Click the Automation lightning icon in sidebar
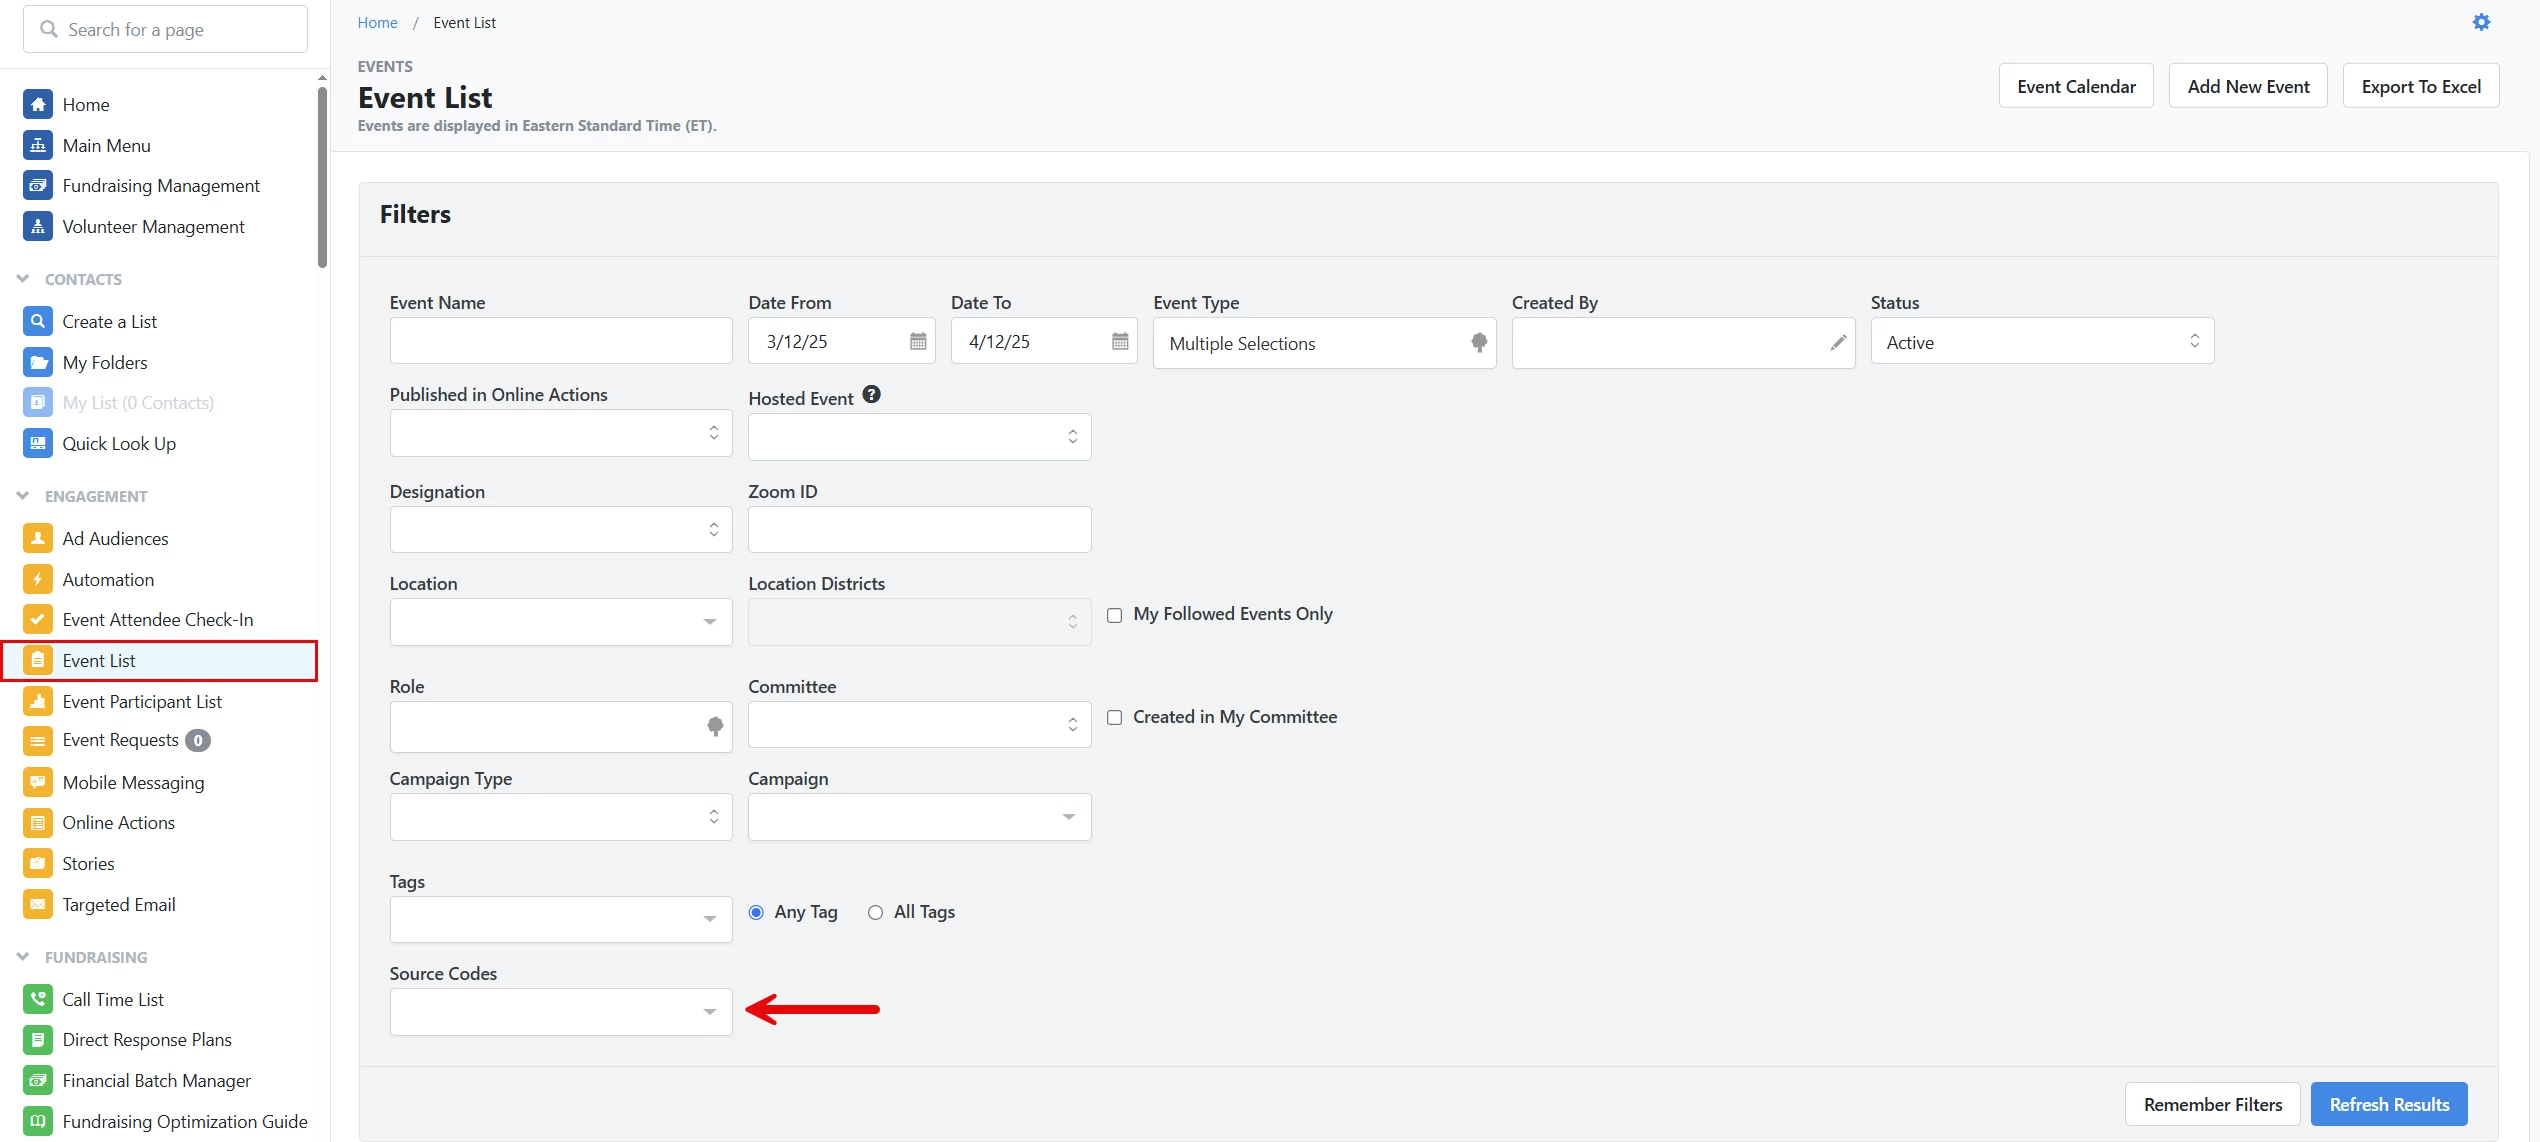Screen dimensions: 2540x1142 click(x=37, y=580)
